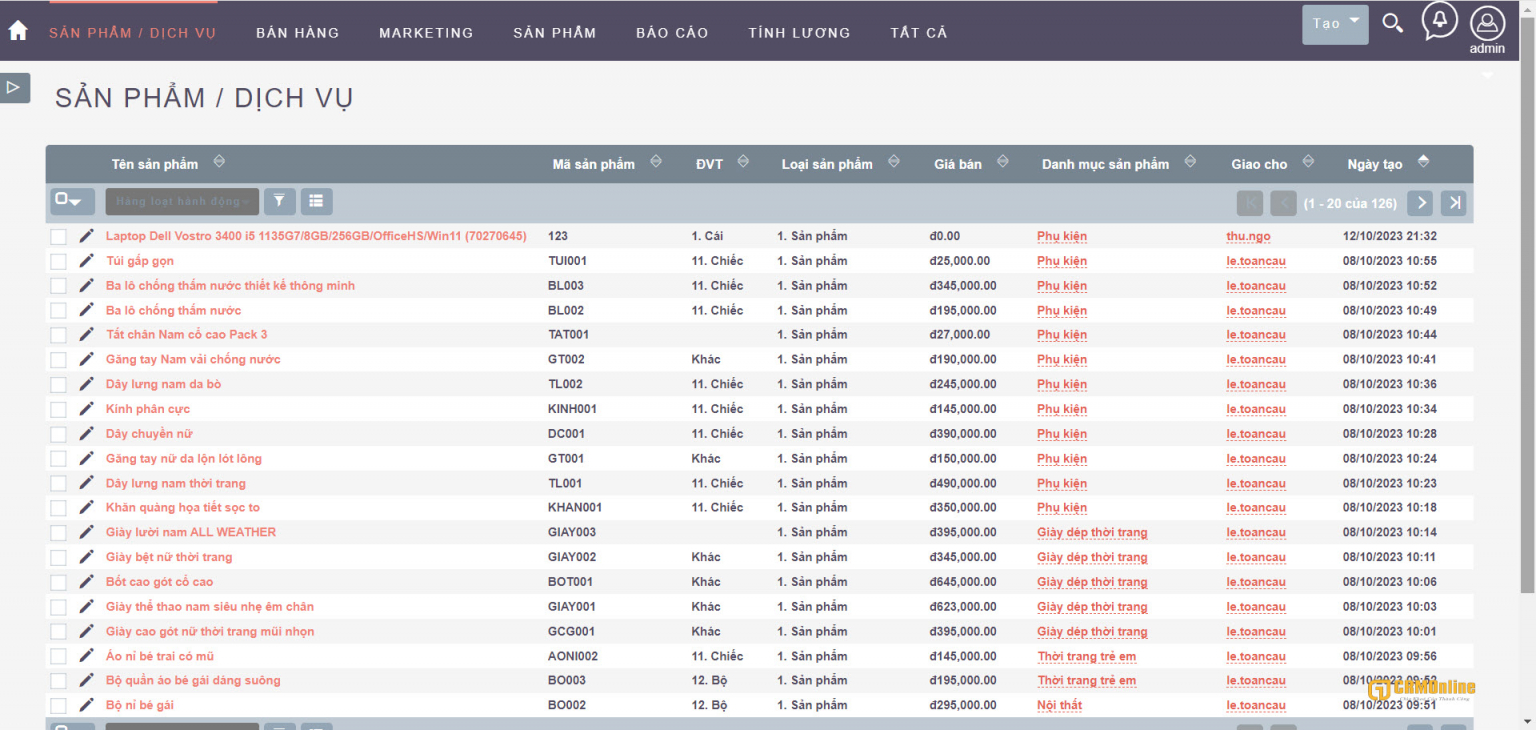Expand the bulk action dropdown

[182, 201]
